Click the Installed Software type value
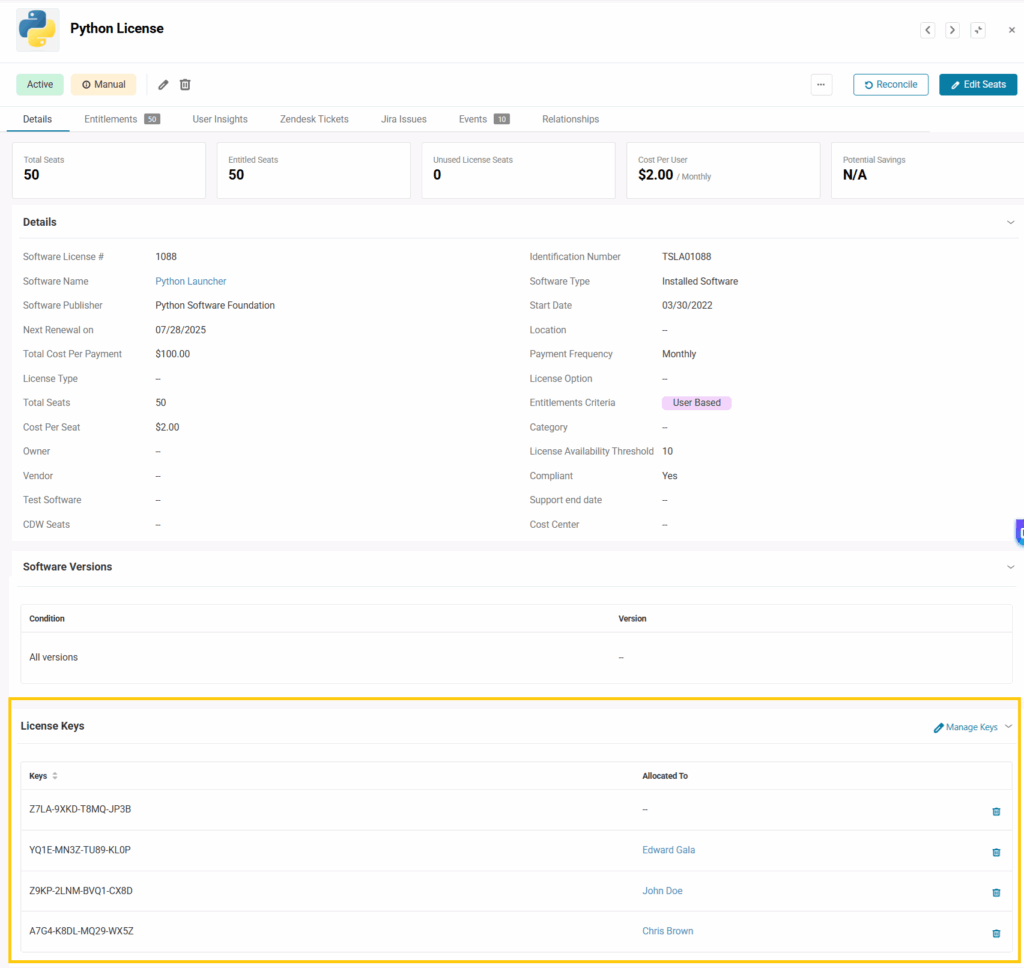 [x=700, y=282]
